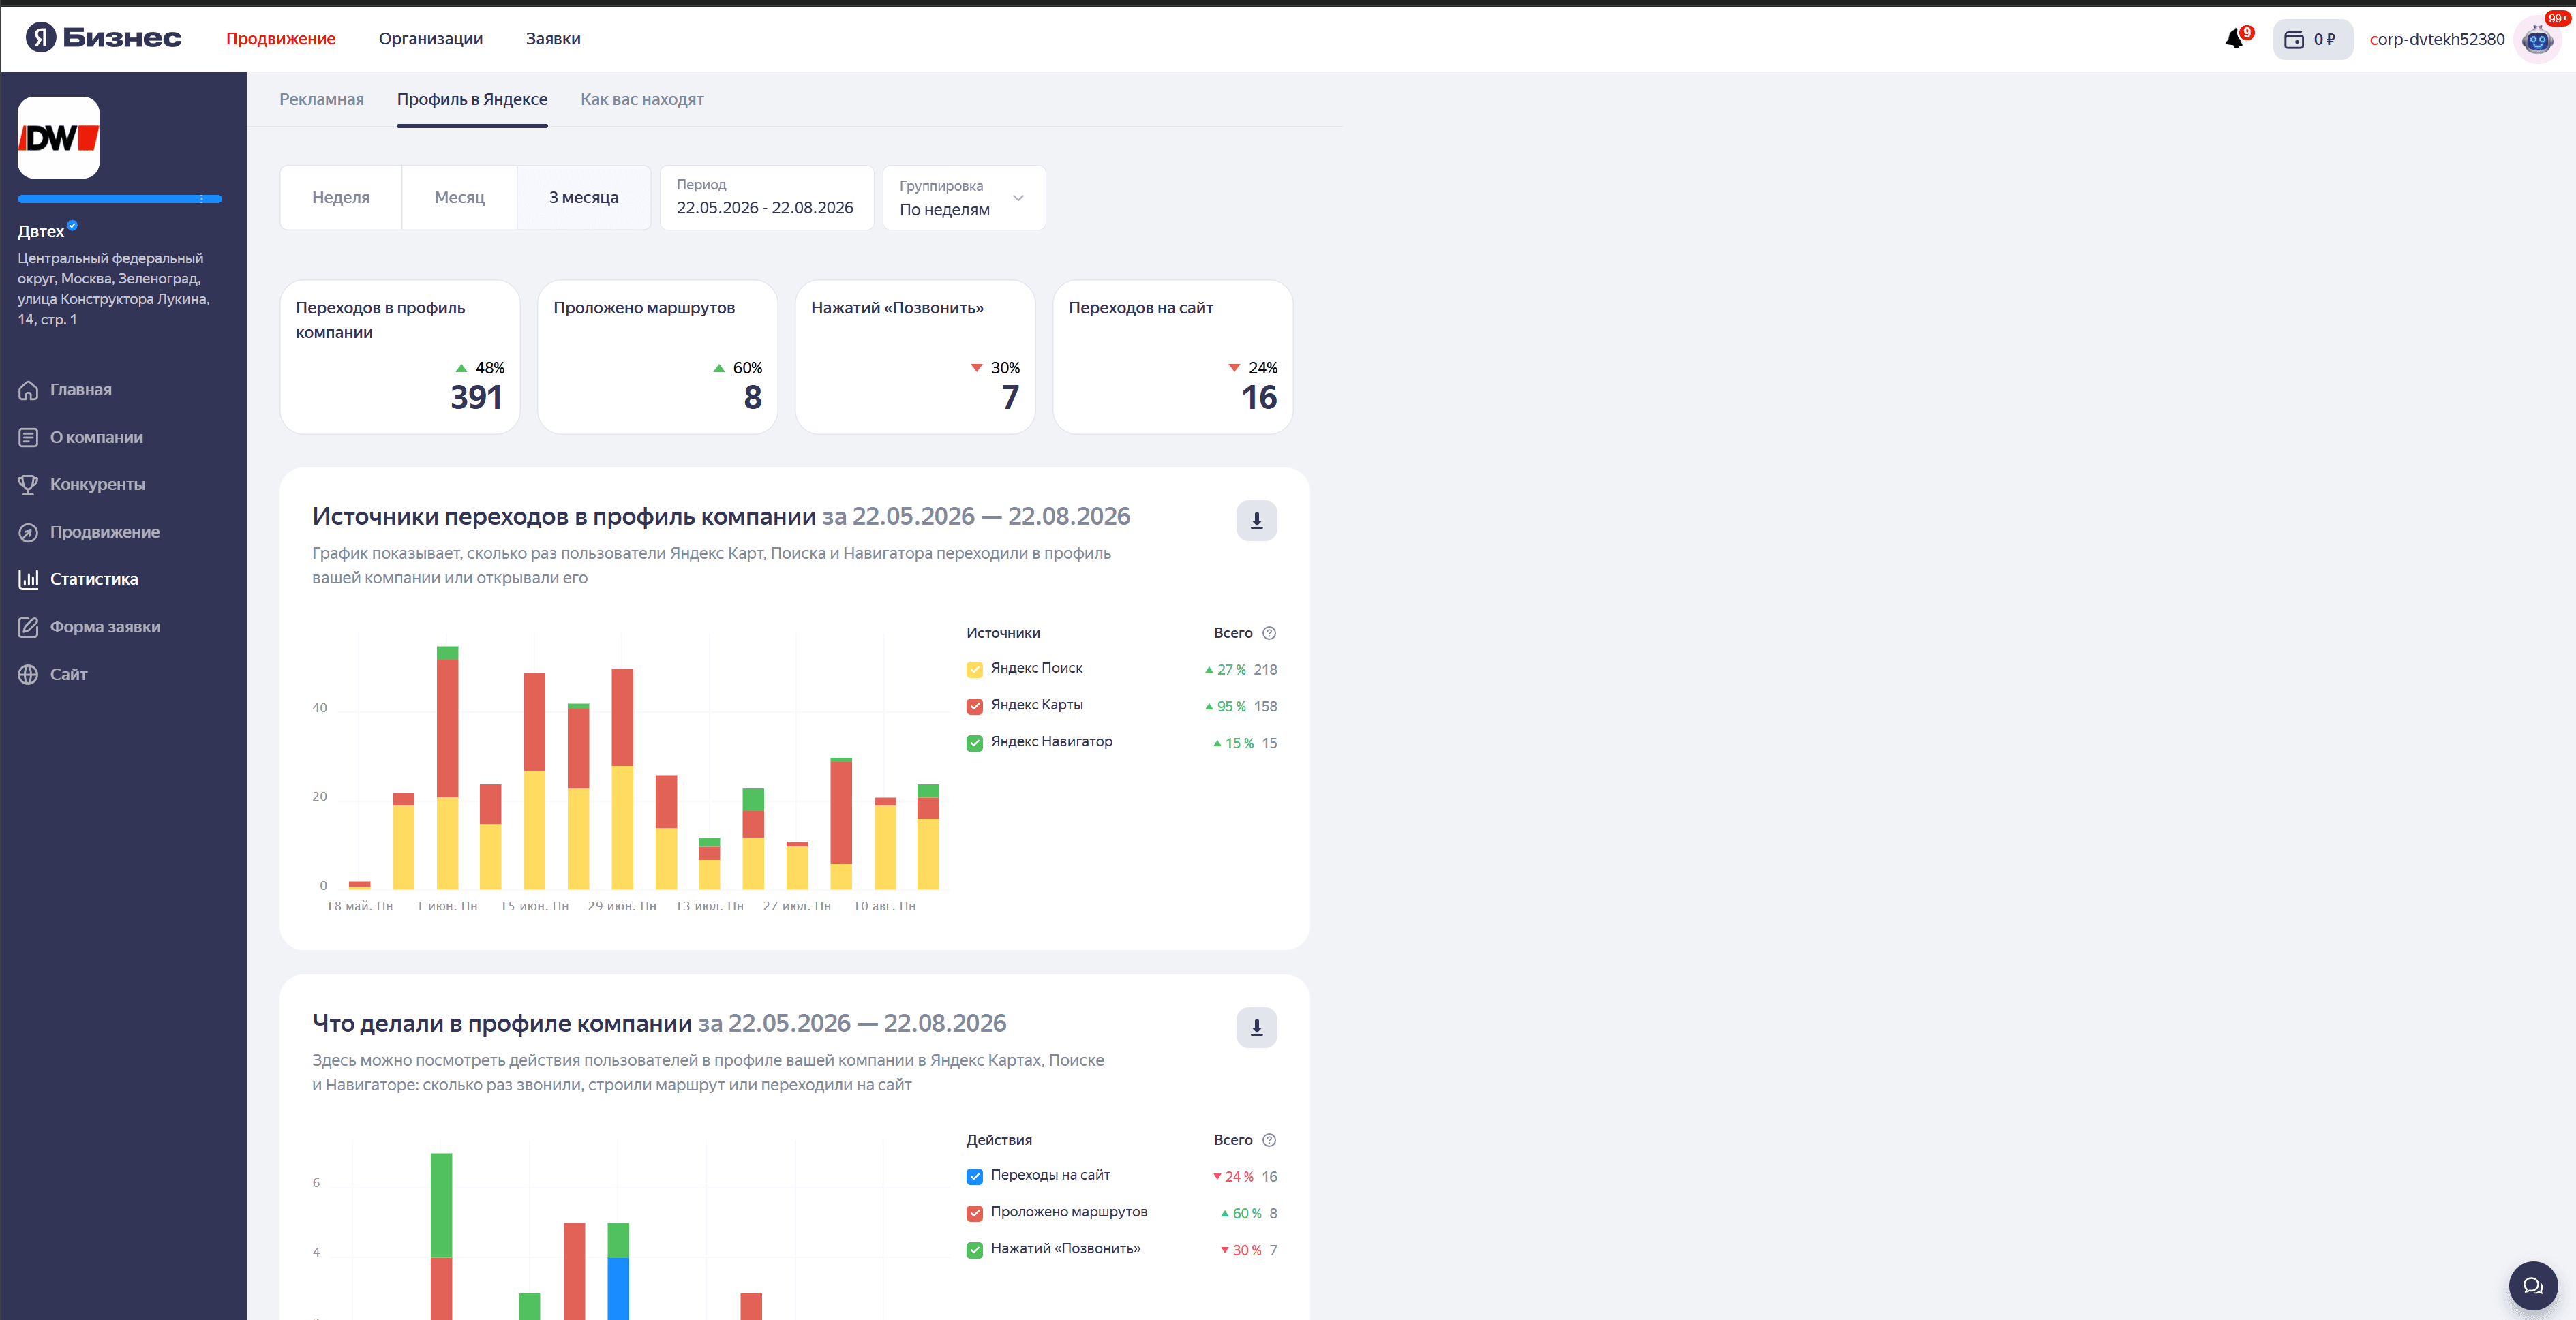Click the help icon beside Всего in Действия
2576x1320 pixels.
point(1269,1140)
